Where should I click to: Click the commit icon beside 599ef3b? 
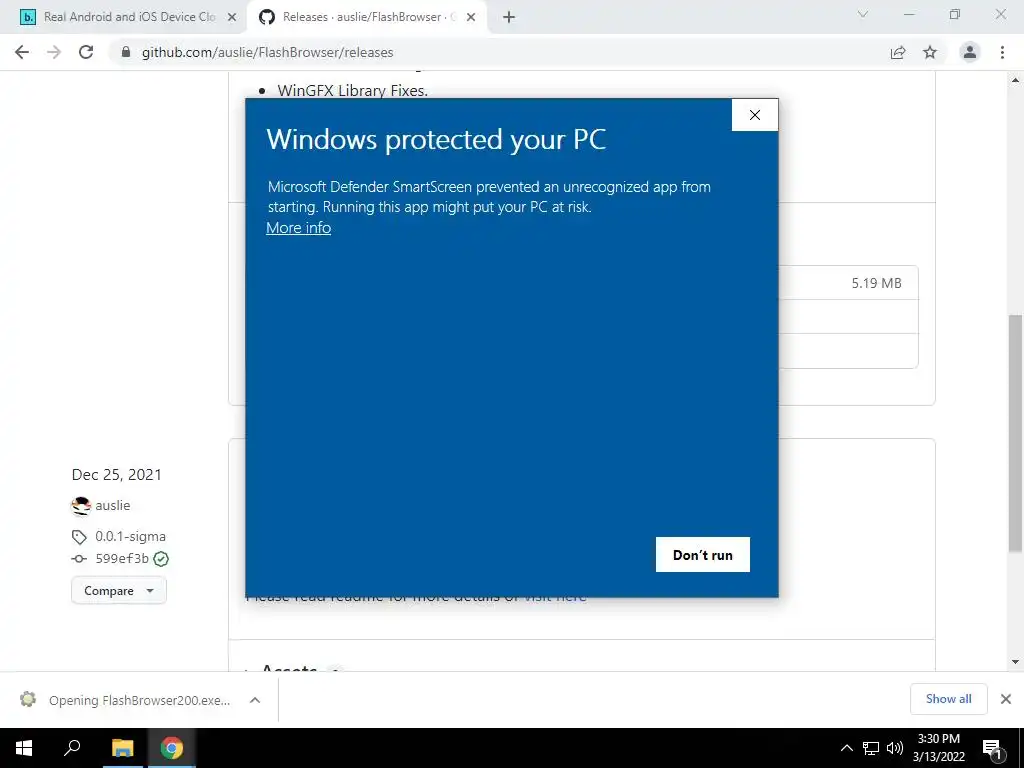coord(79,559)
